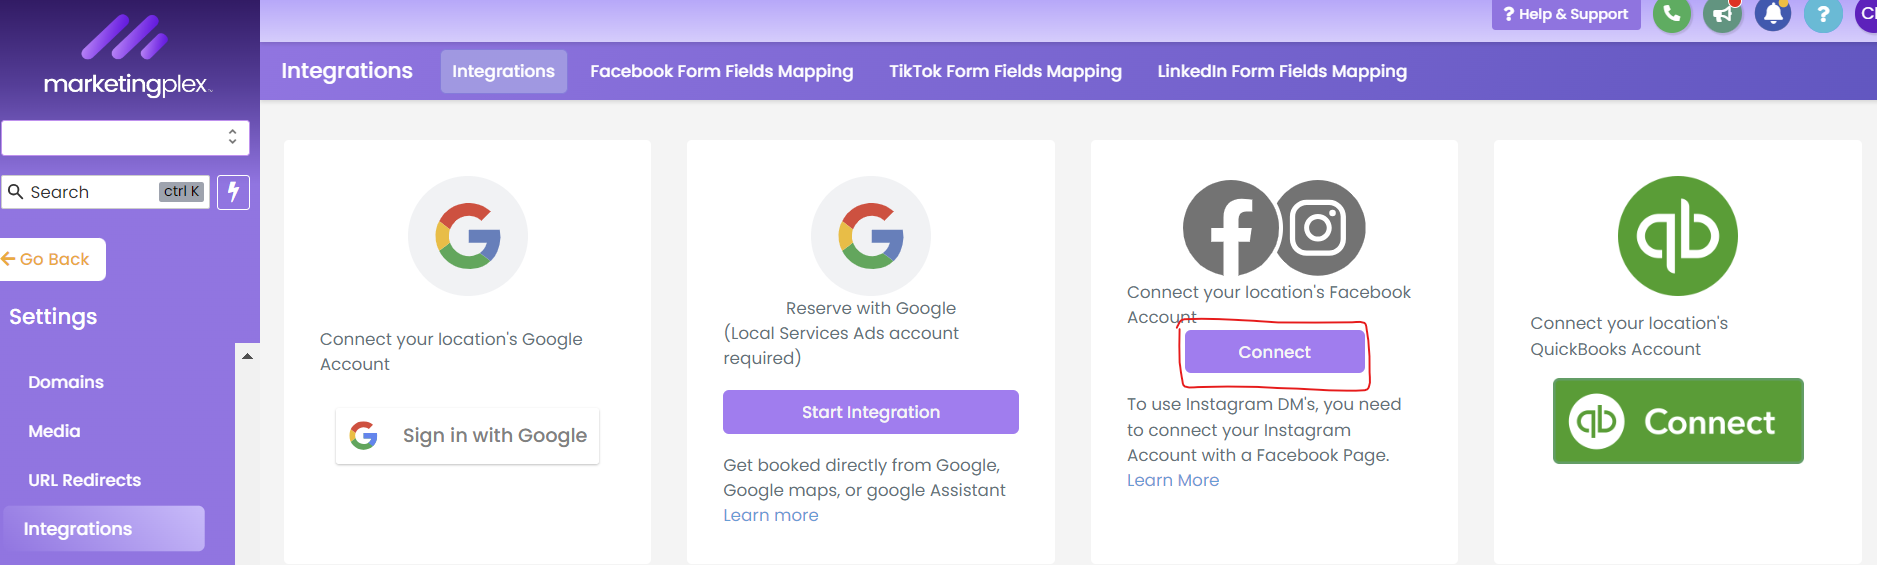
Task: Click the marketingplex logo
Action: pyautogui.click(x=127, y=55)
